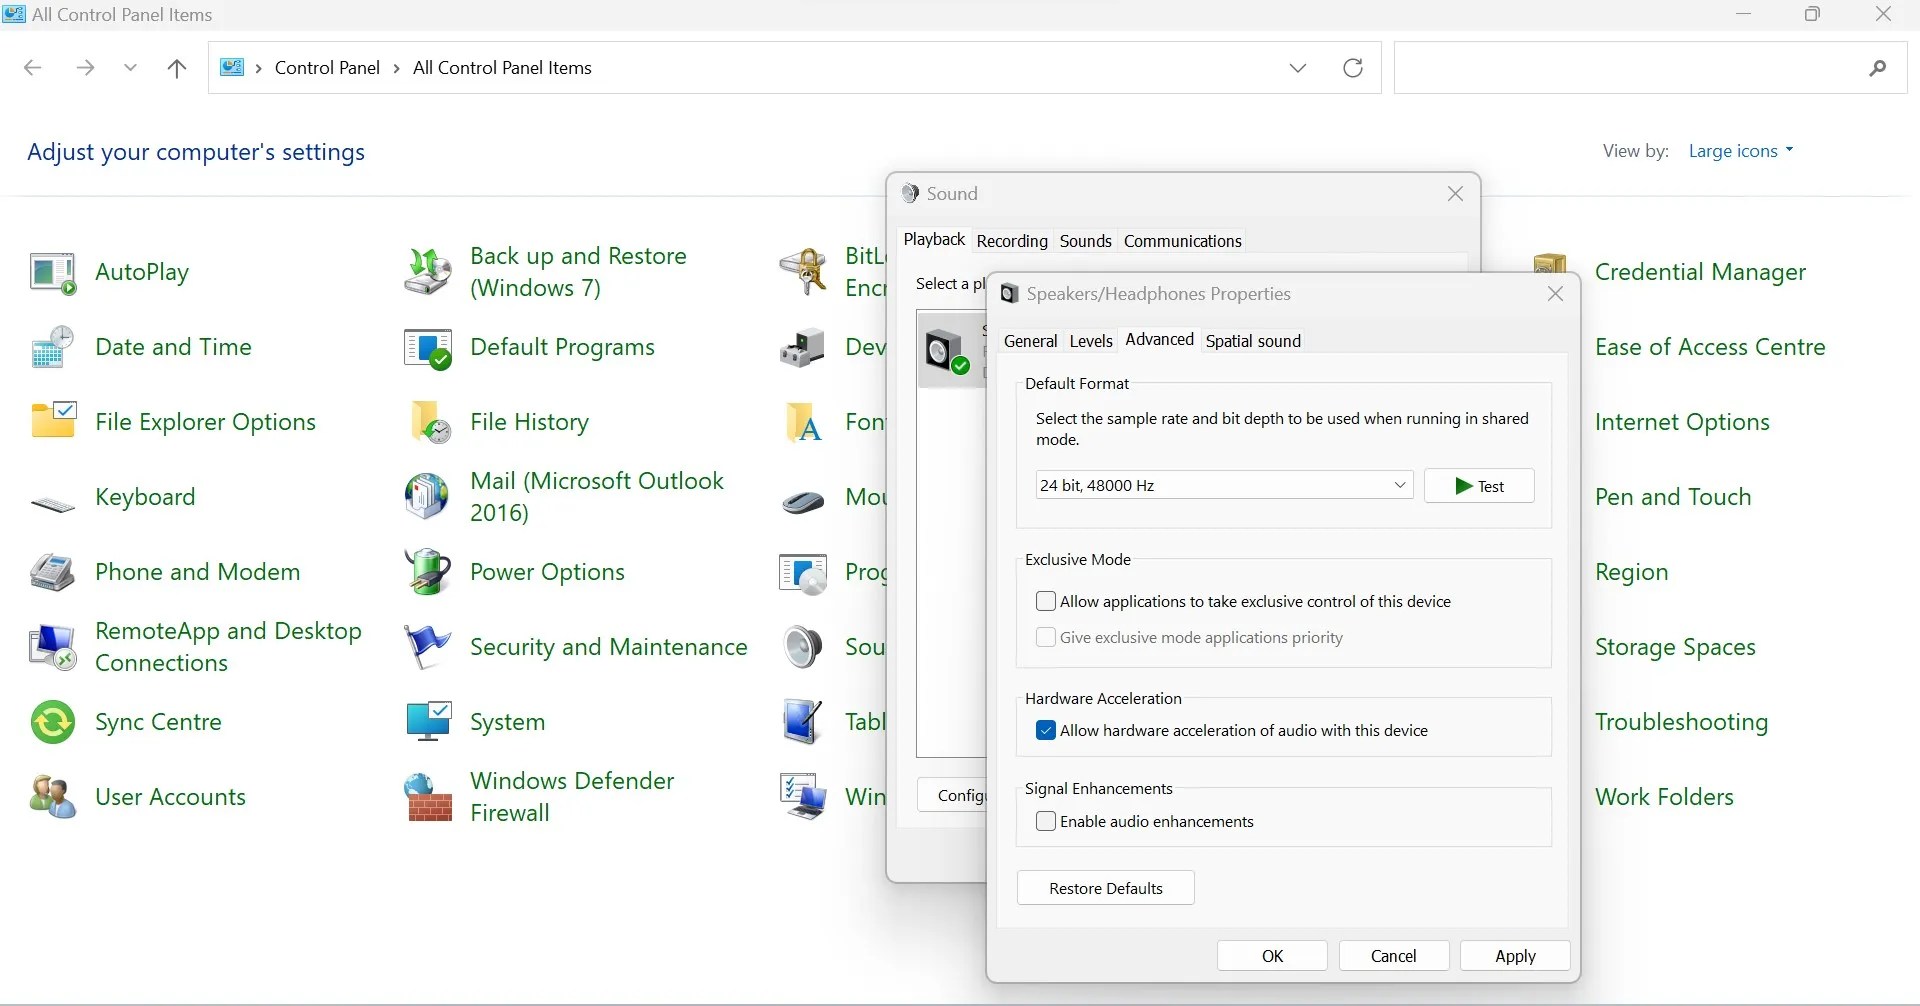
Task: Open Region settings
Action: point(1631,572)
